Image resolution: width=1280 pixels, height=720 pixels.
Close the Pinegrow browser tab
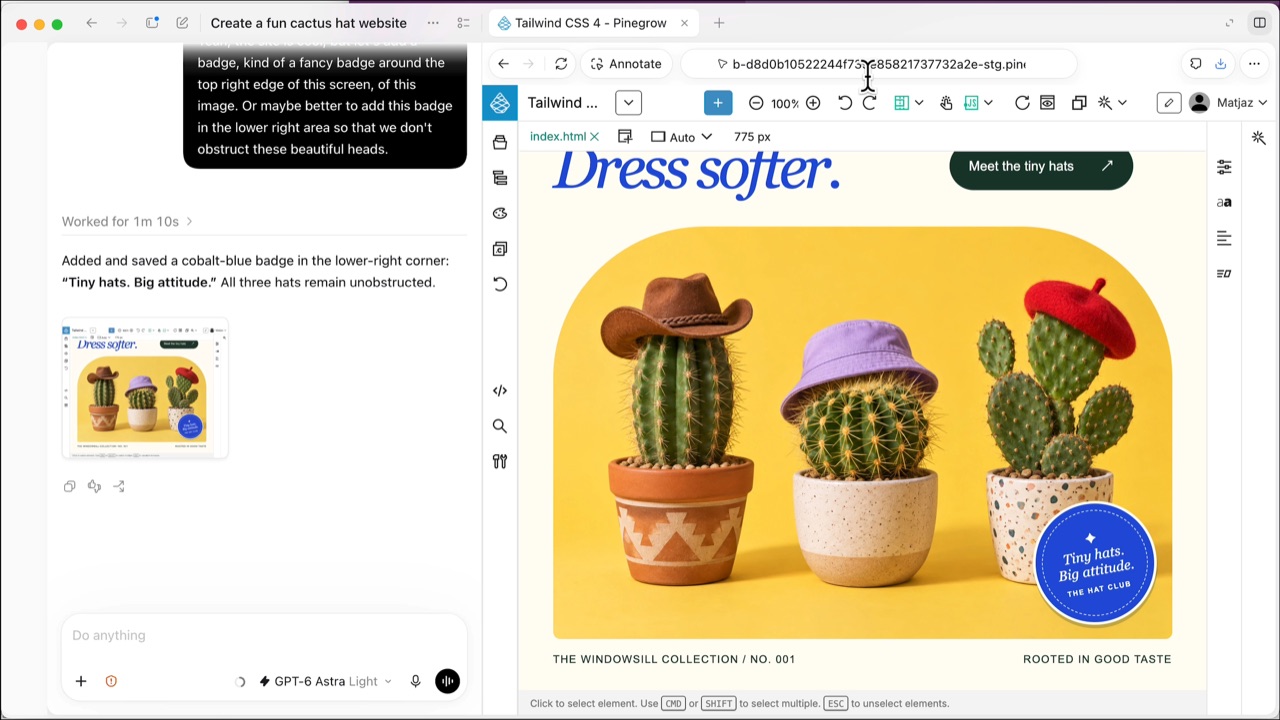coord(684,23)
